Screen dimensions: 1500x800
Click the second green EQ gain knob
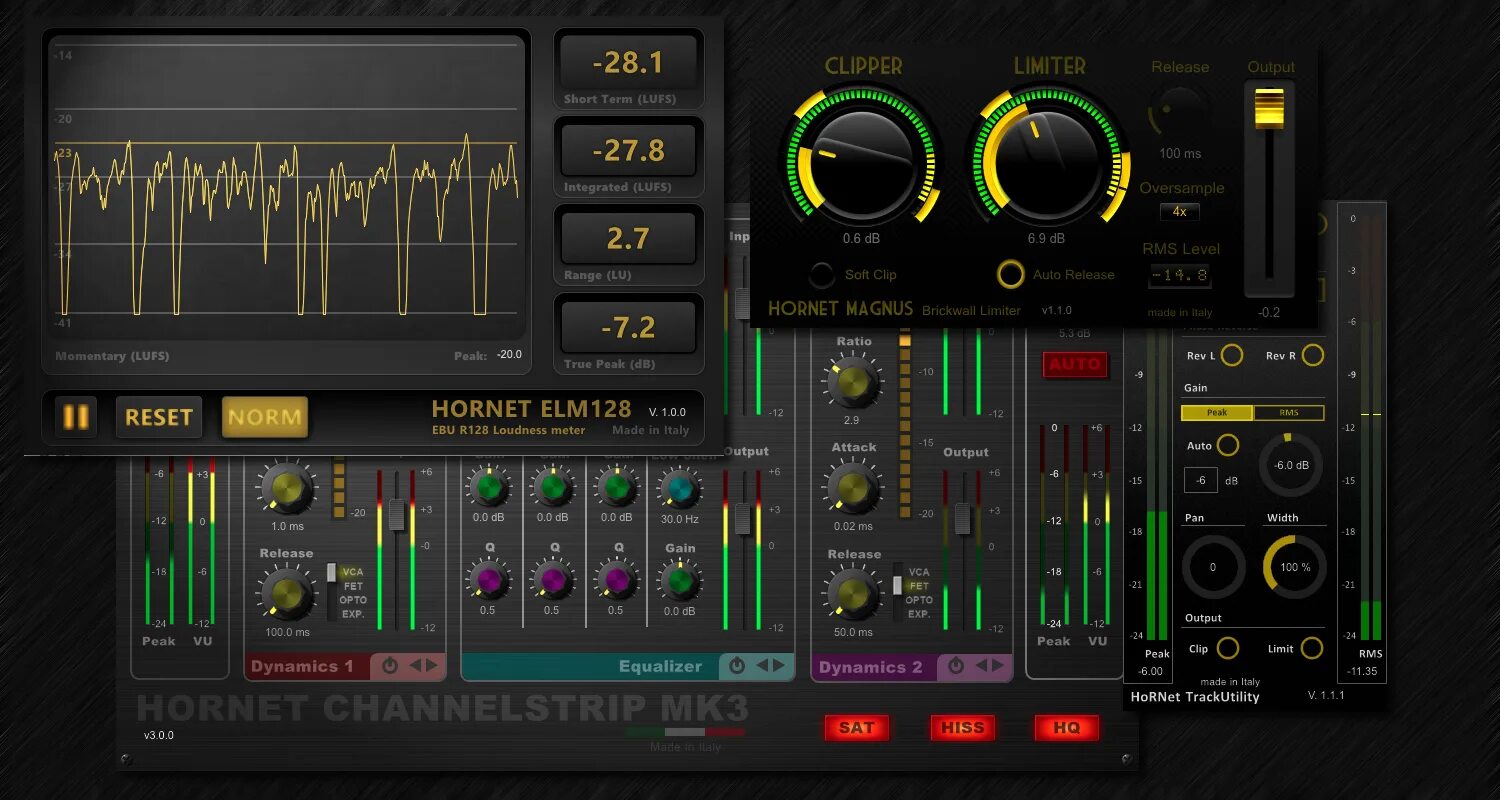click(x=552, y=488)
